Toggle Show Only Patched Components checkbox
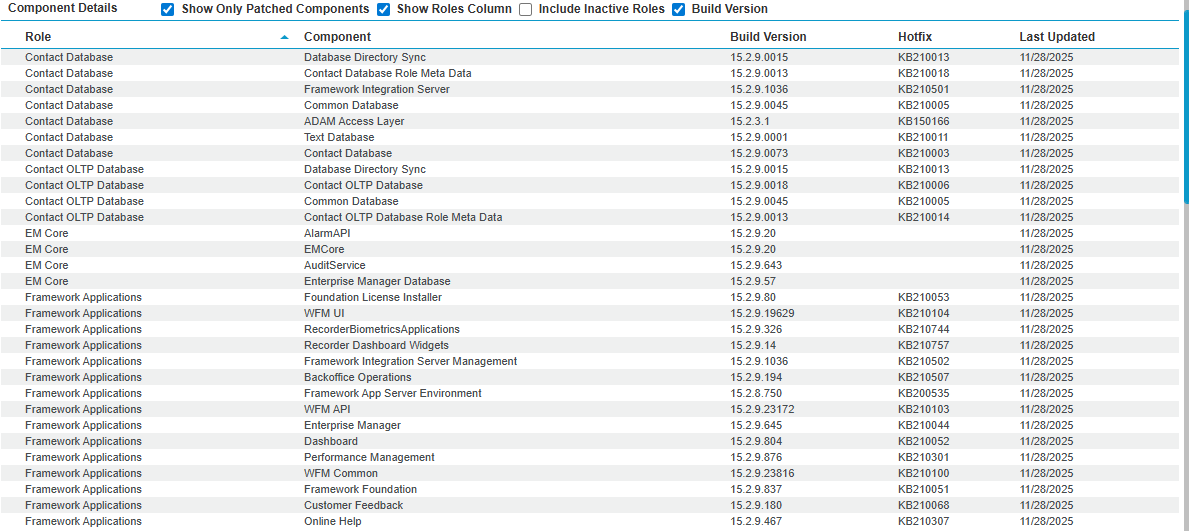This screenshot has width=1189, height=531. 168,9
